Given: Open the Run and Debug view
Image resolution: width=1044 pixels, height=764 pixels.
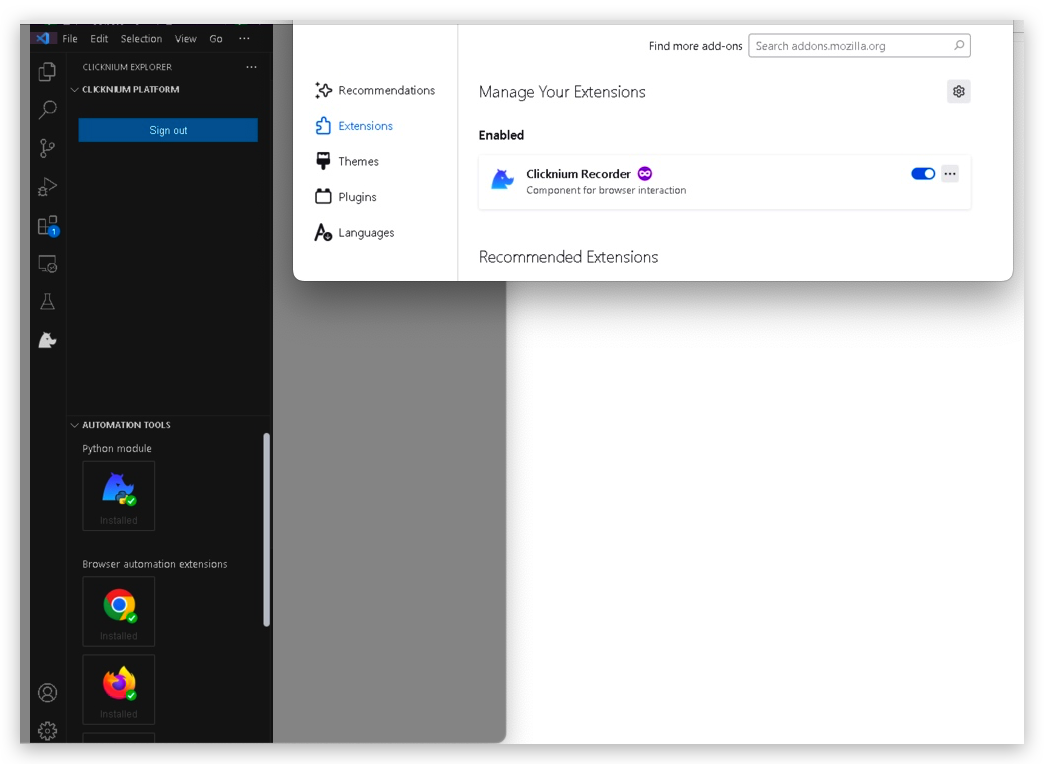Looking at the screenshot, I should click(x=47, y=187).
